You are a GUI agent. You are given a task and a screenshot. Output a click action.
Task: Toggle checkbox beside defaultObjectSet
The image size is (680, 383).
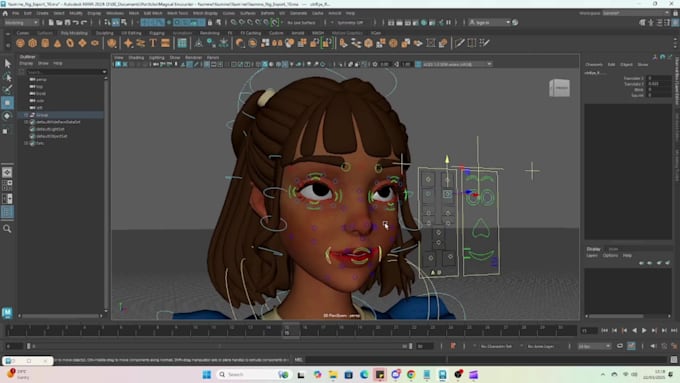click(32, 136)
